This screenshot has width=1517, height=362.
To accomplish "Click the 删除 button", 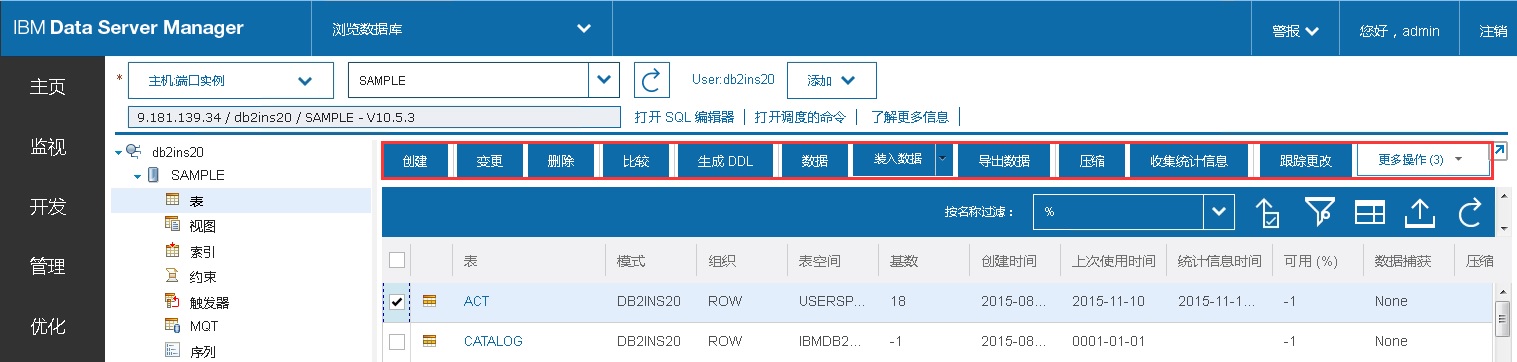I will 561,161.
